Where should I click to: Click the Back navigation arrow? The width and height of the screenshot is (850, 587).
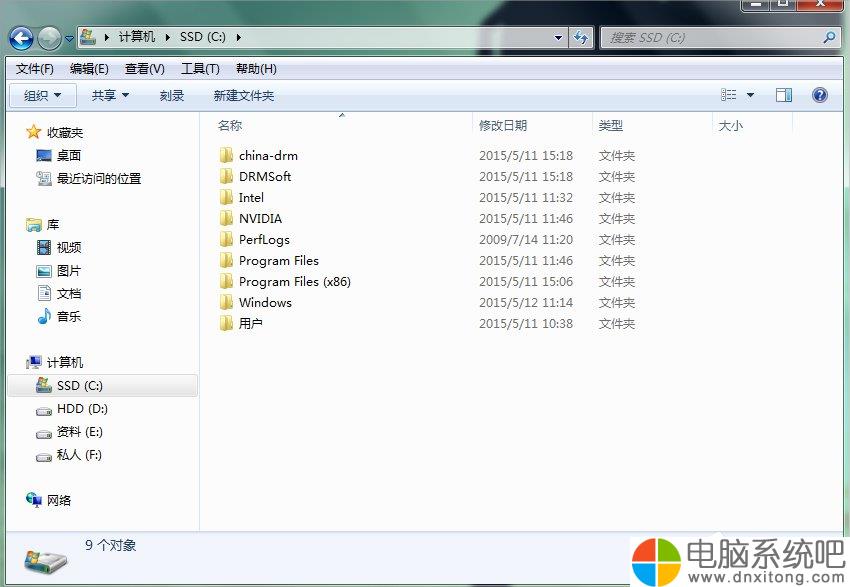20,37
